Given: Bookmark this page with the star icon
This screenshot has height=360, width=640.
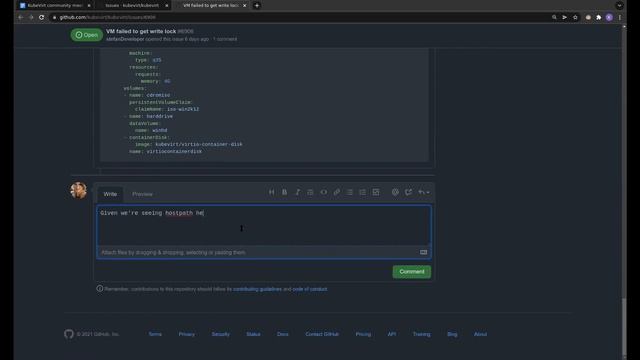Looking at the screenshot, I should click(575, 18).
